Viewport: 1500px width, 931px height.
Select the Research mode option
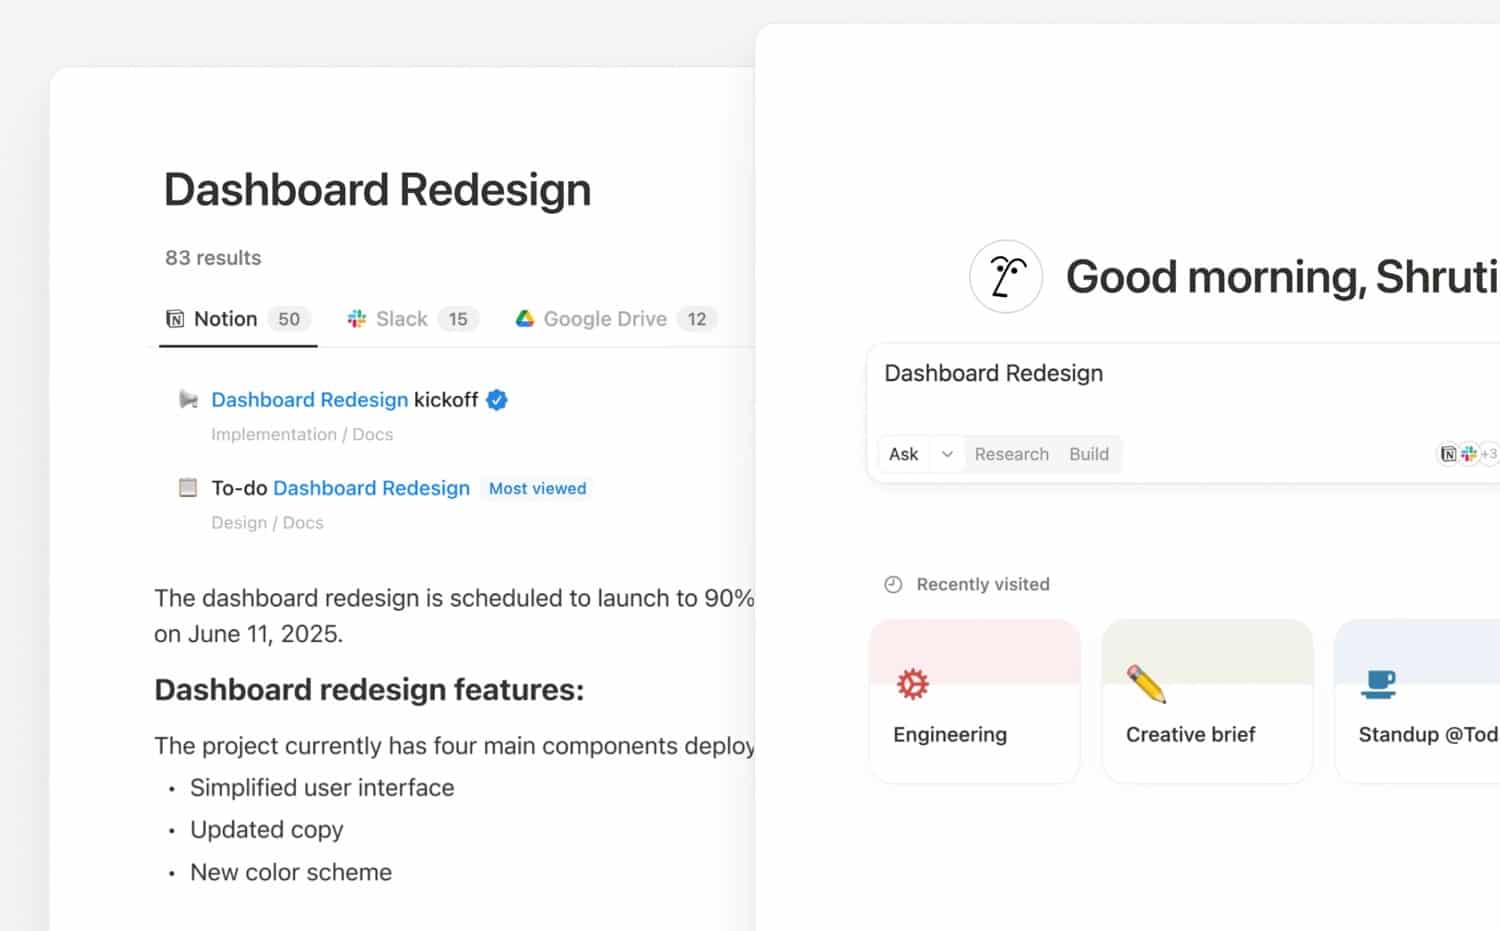[x=1011, y=454]
